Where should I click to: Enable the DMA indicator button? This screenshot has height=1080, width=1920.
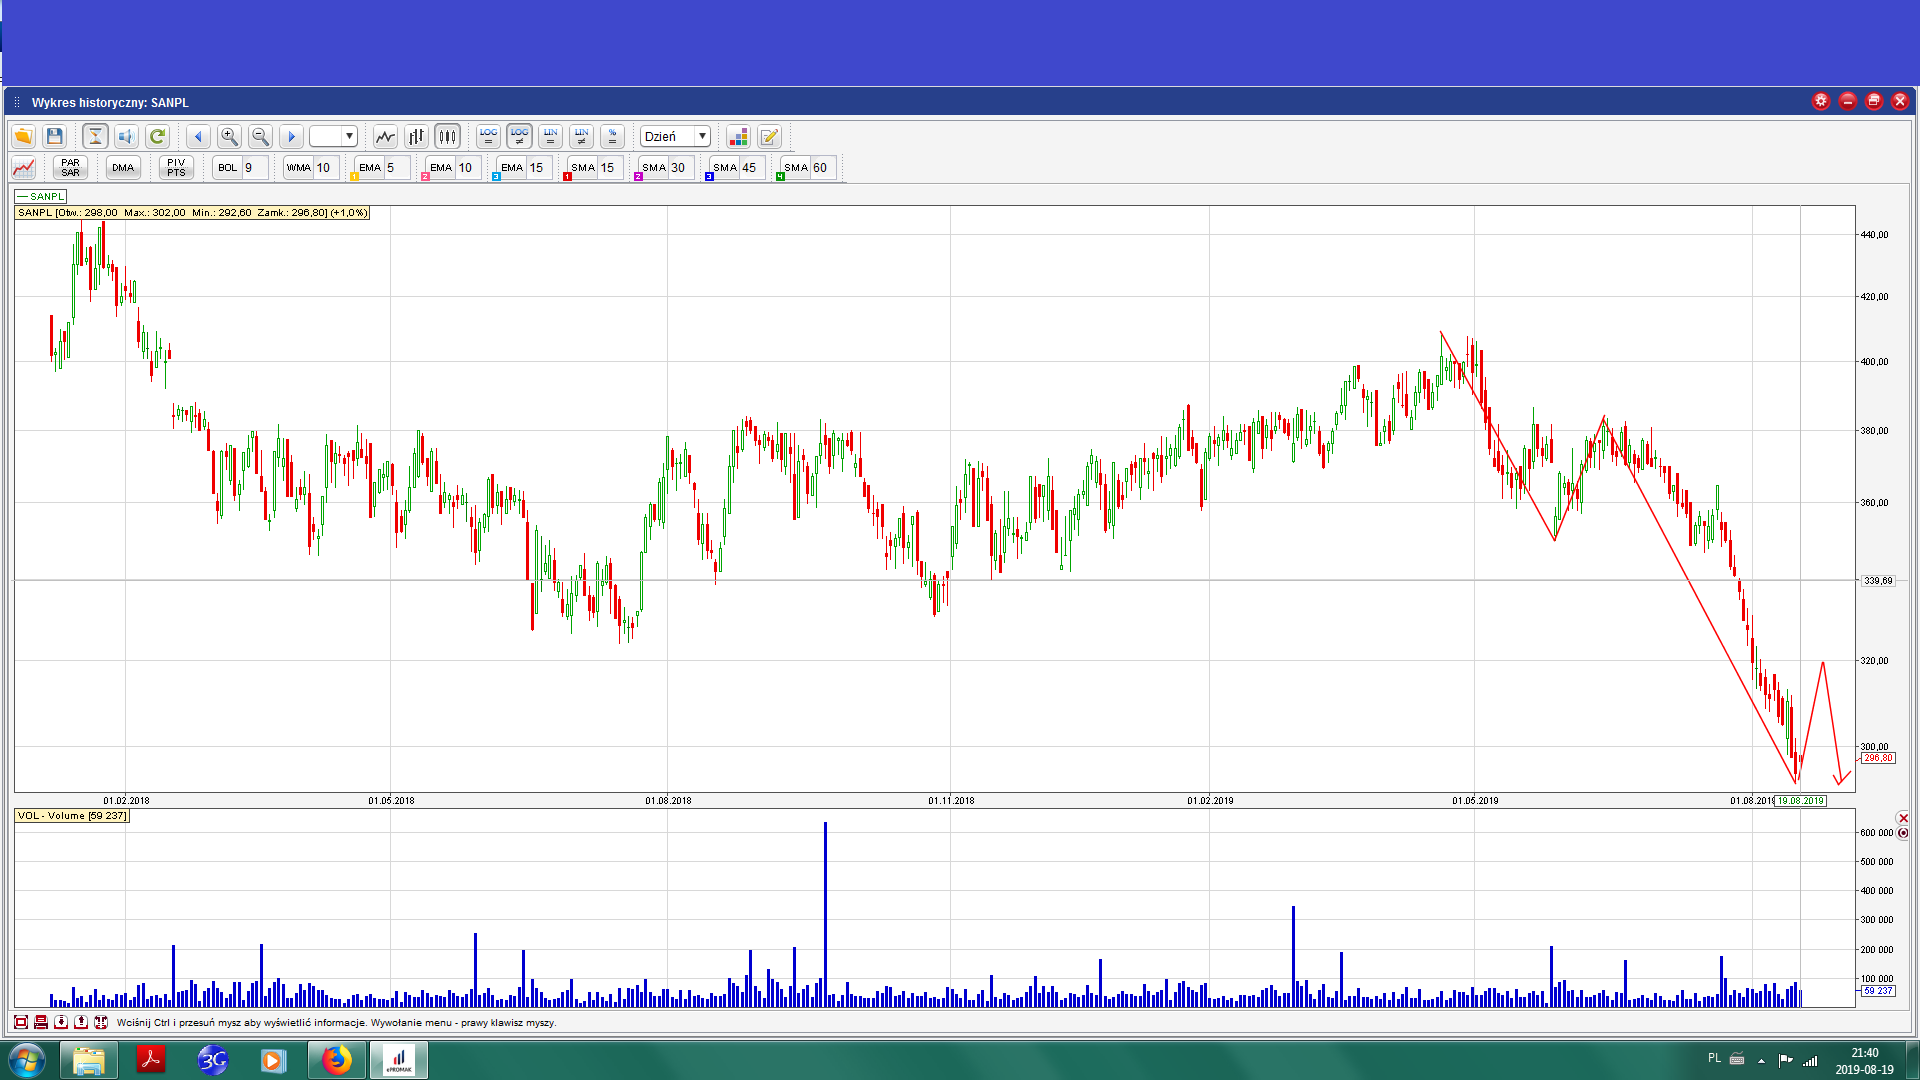(x=123, y=167)
